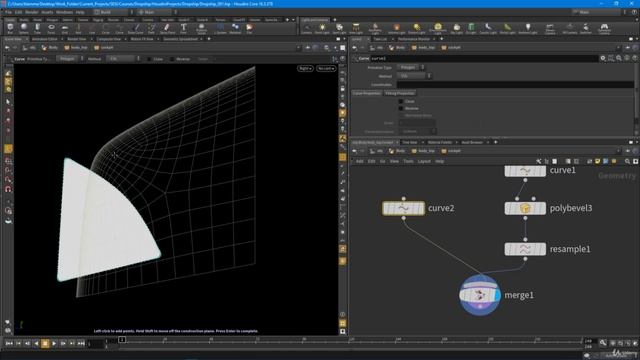Viewport: 640px width, 360px height.
Task: Switch to the Fitting Properties tab
Action: (x=400, y=93)
